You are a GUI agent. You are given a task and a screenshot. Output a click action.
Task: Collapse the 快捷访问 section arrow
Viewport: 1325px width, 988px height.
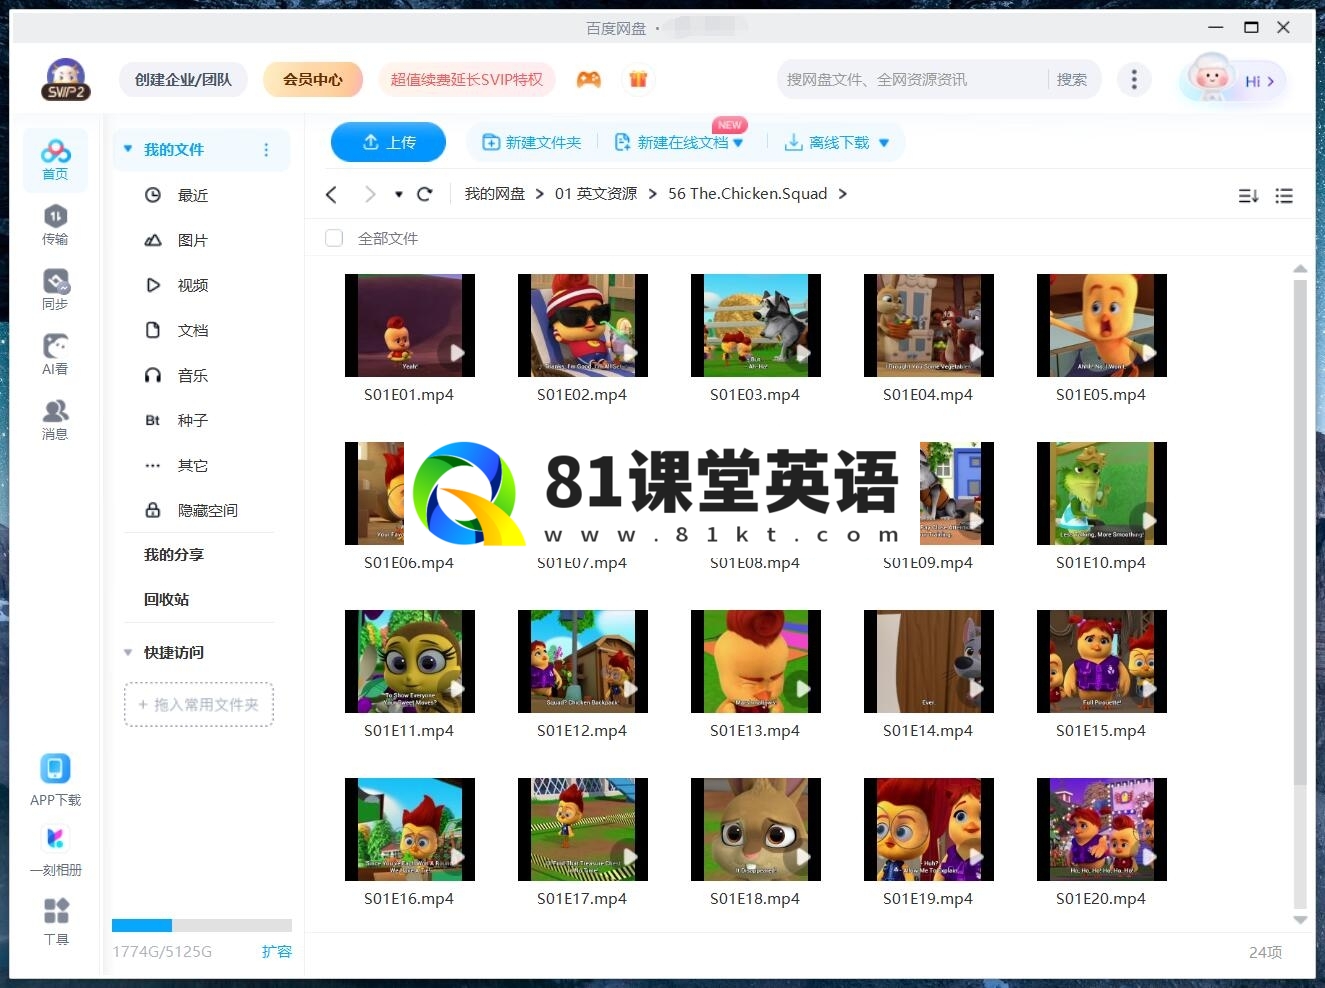tap(128, 652)
